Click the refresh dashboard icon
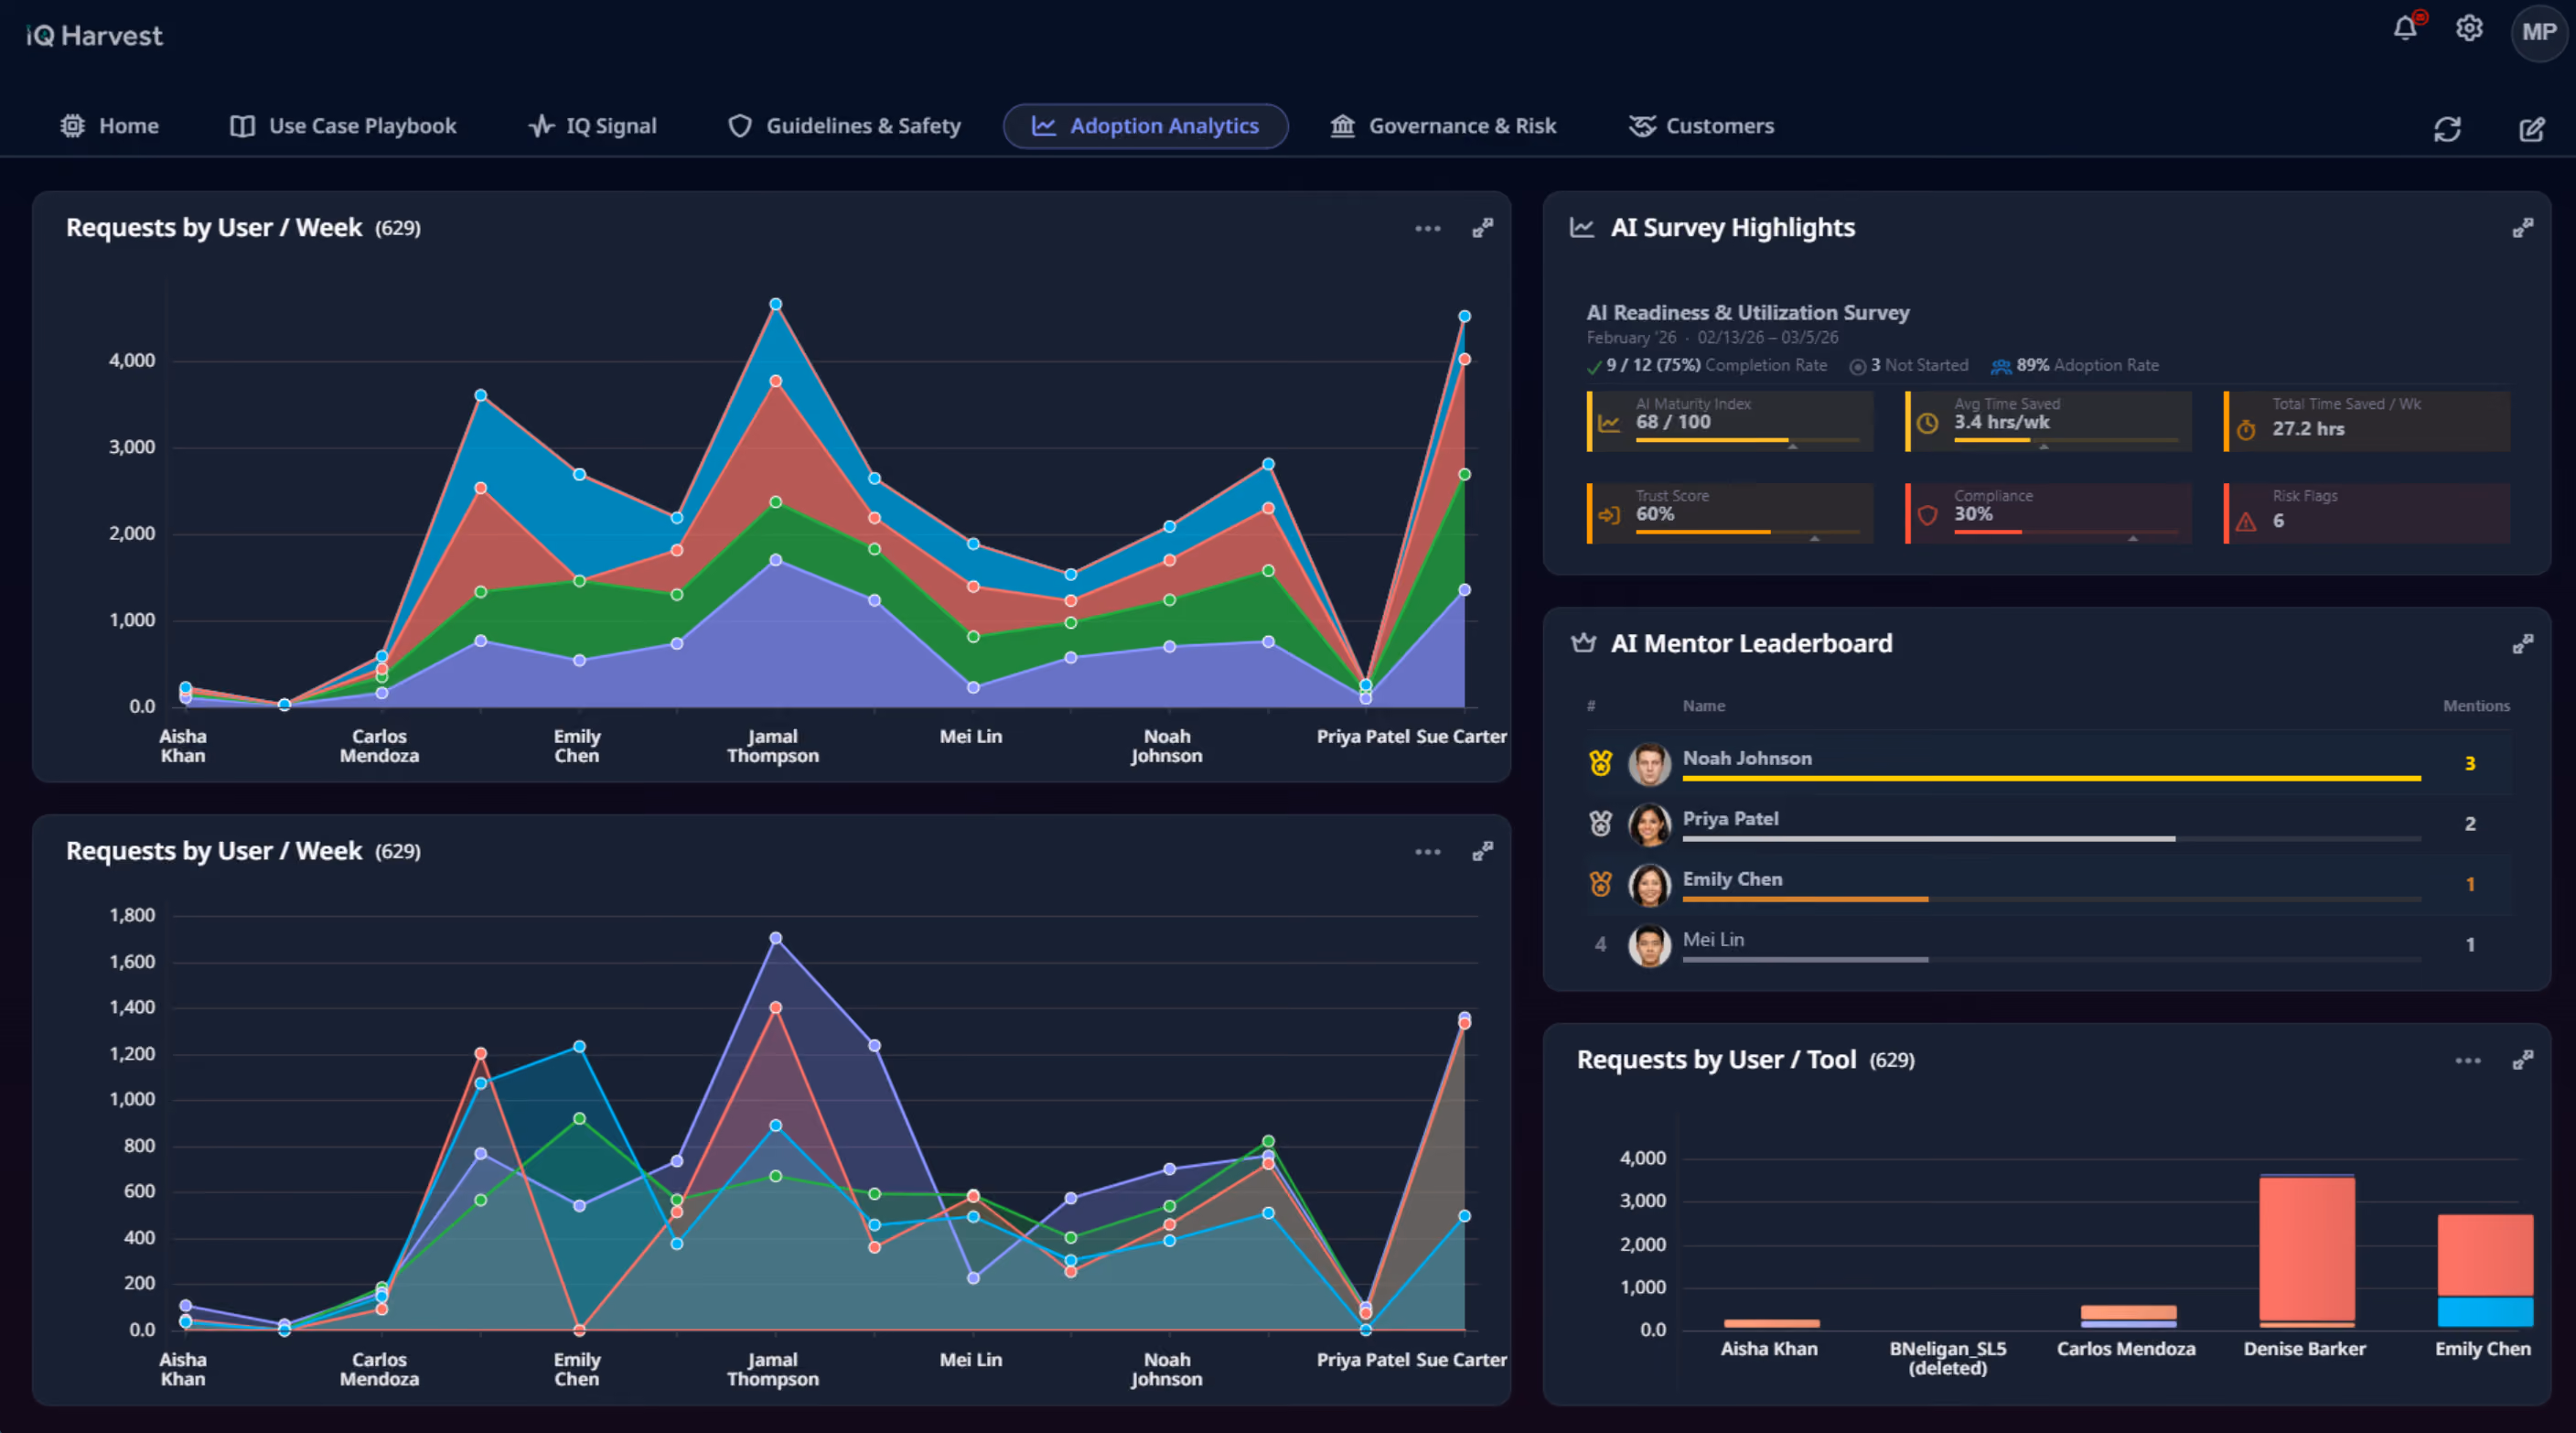The width and height of the screenshot is (2576, 1433). (x=2447, y=129)
